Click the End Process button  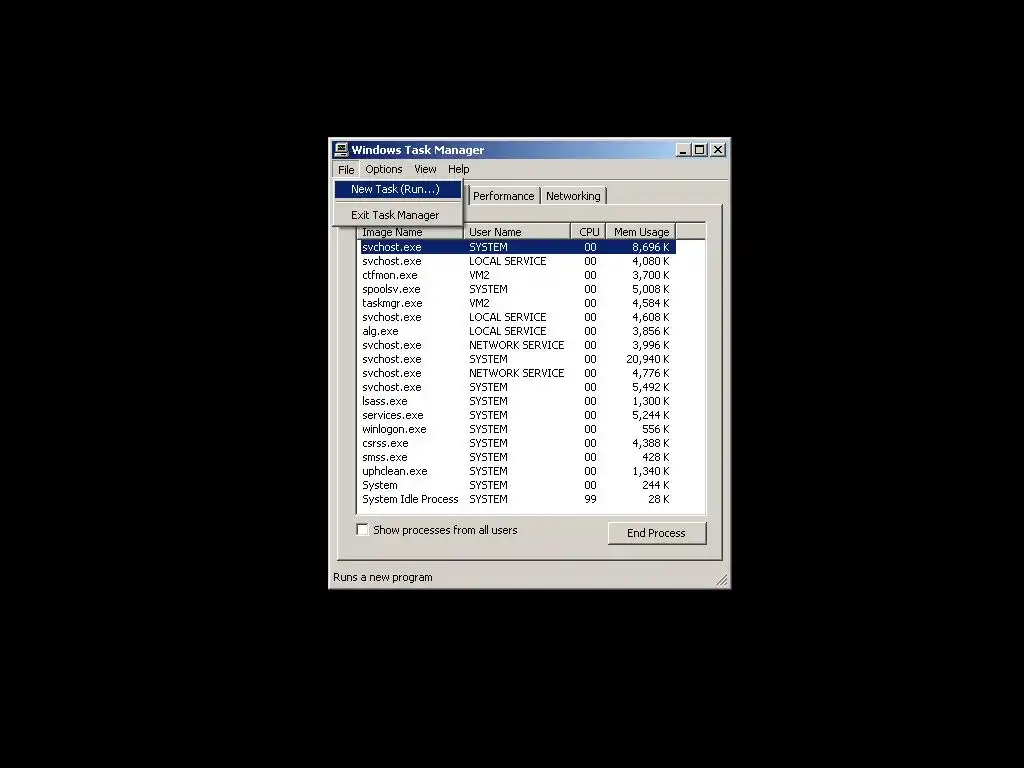tap(656, 533)
